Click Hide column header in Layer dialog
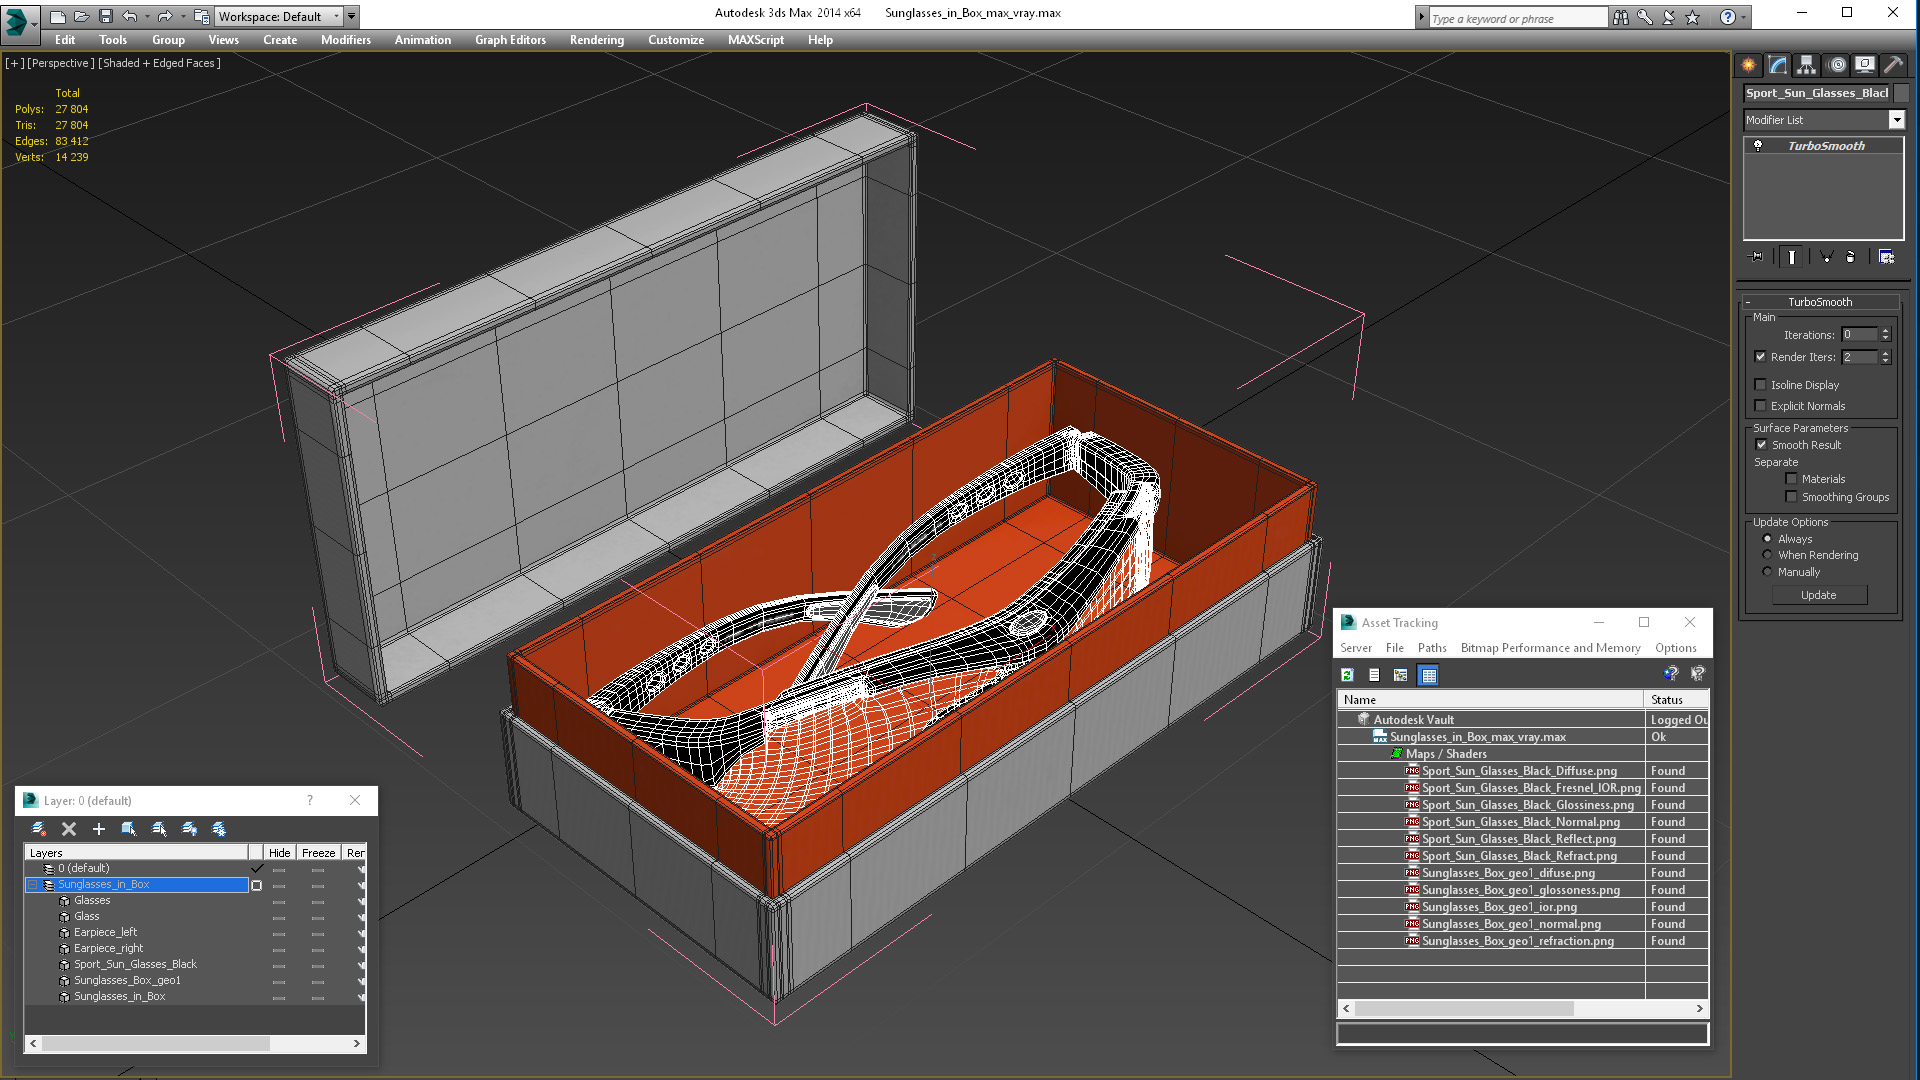Viewport: 1920px width, 1080px height. 279,853
